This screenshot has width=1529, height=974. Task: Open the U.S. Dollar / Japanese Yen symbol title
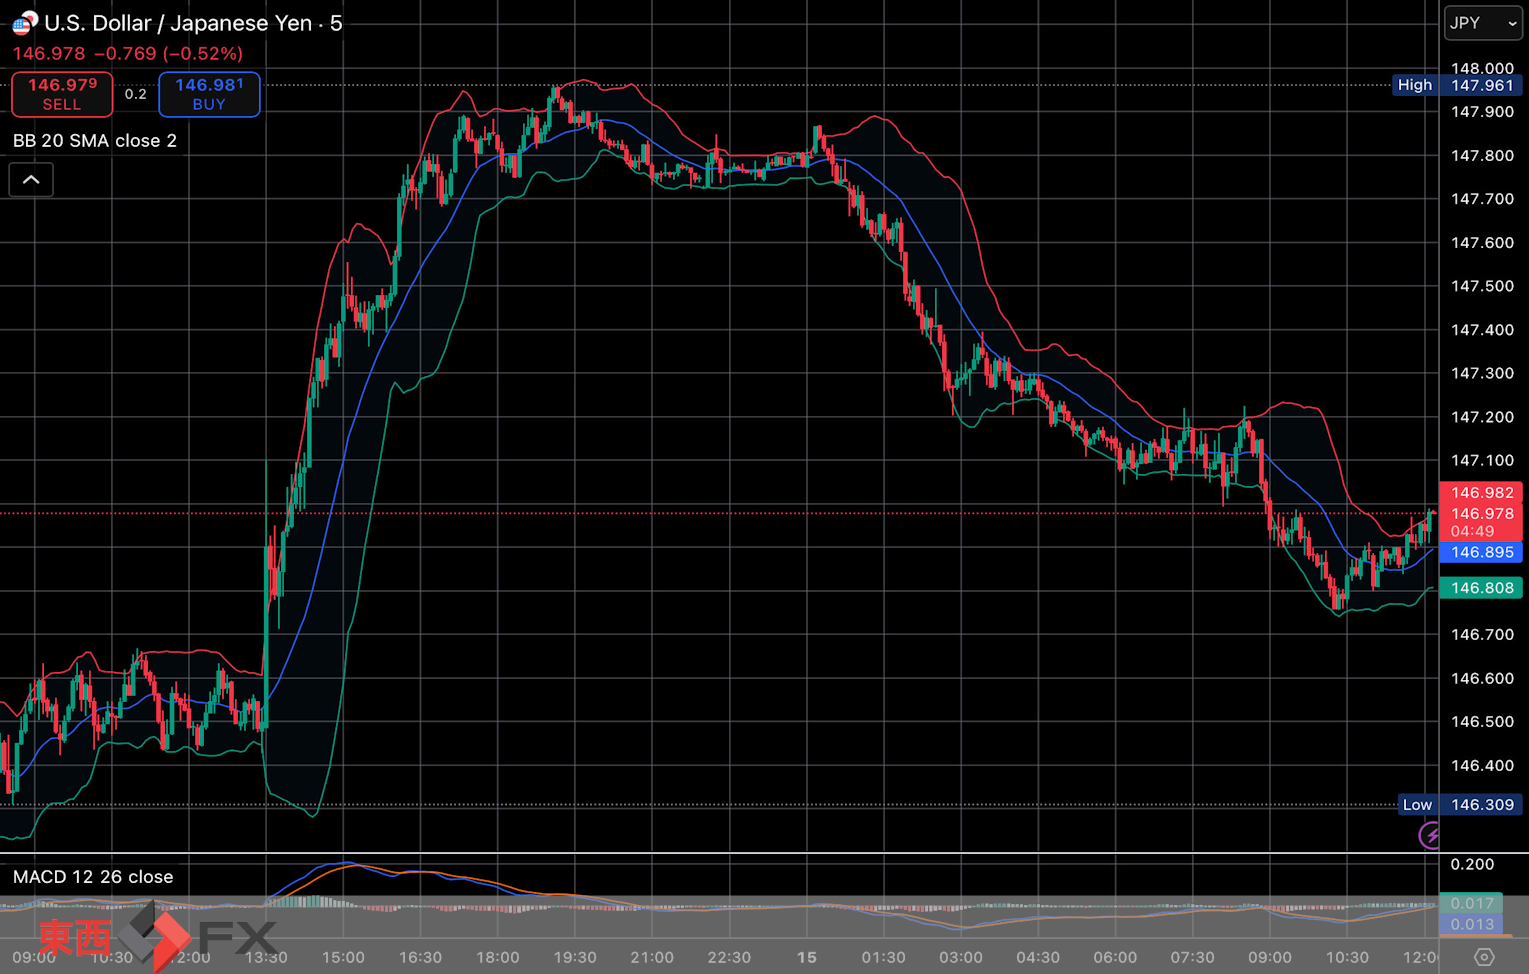click(x=193, y=23)
